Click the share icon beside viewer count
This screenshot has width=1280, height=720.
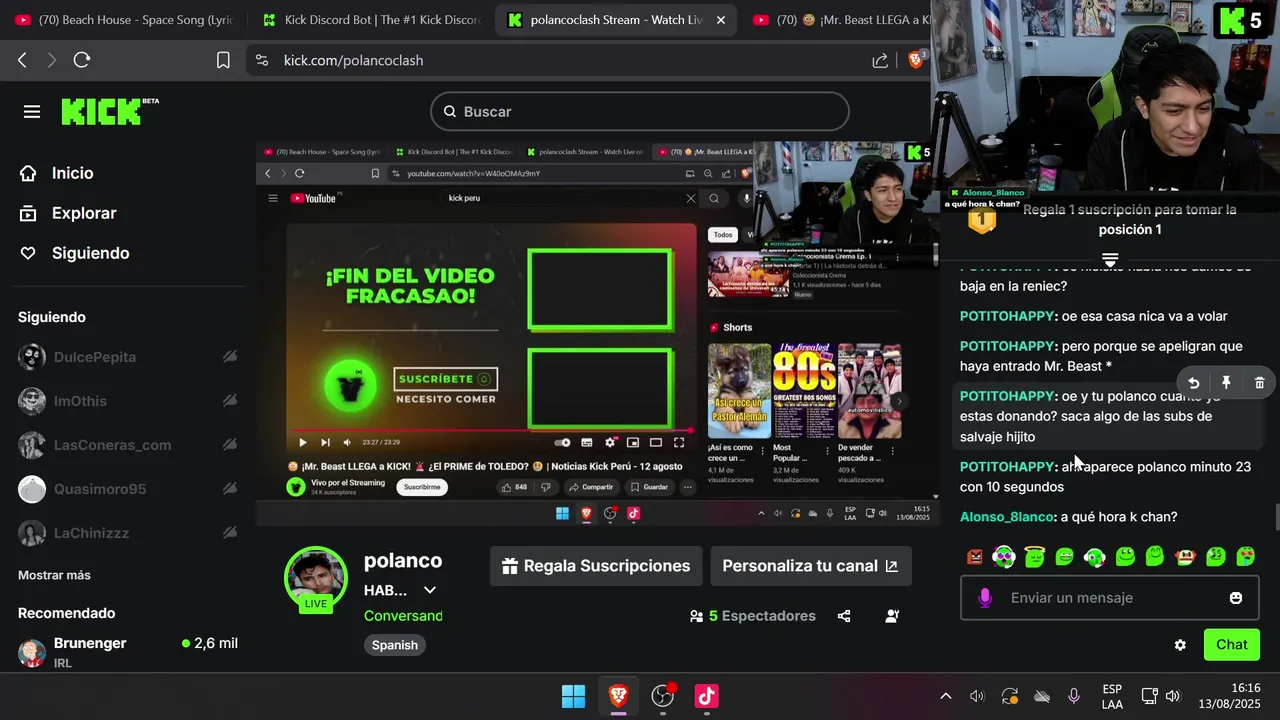point(844,616)
